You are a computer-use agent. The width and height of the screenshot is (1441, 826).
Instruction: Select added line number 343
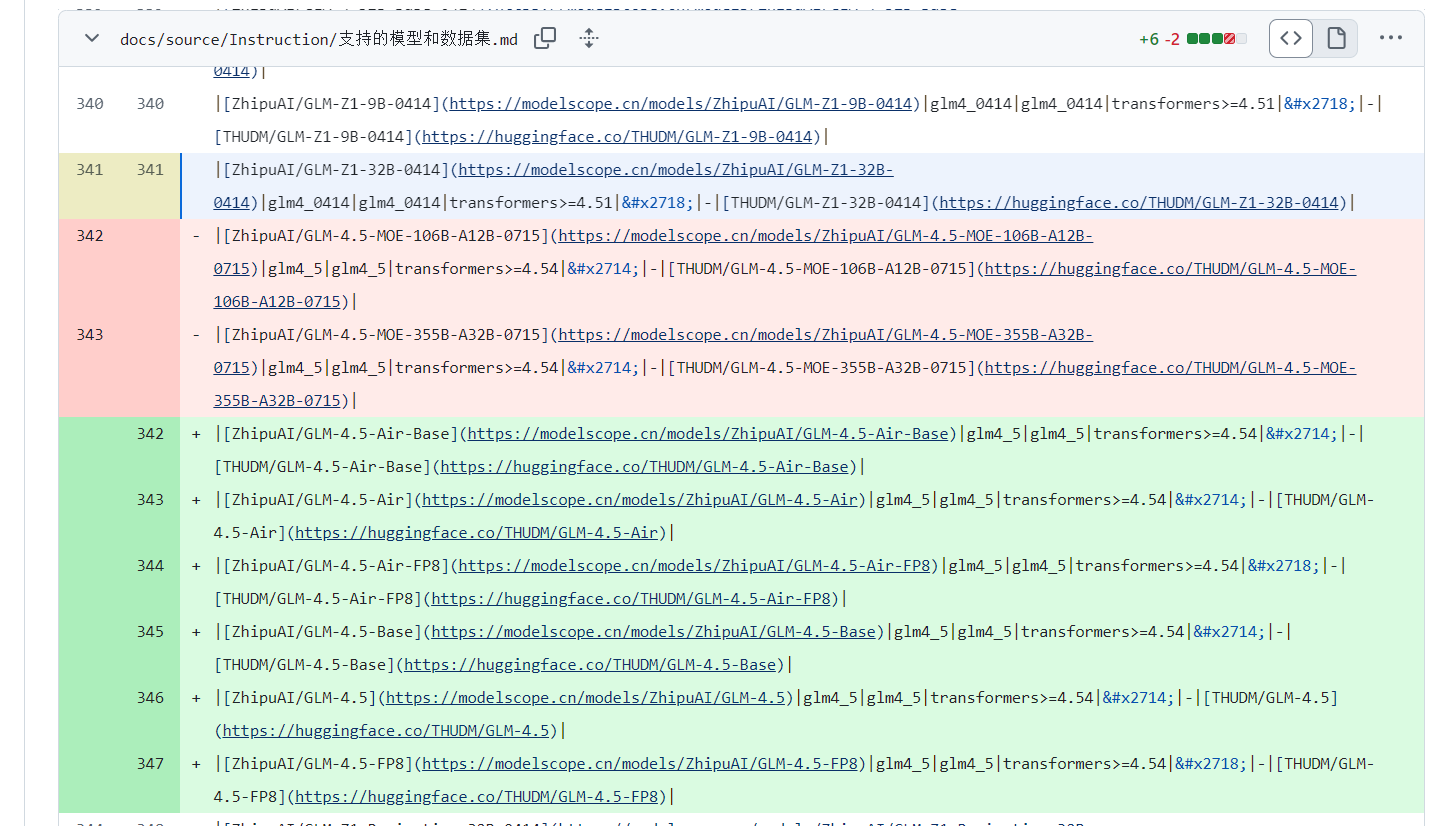[x=150, y=500]
